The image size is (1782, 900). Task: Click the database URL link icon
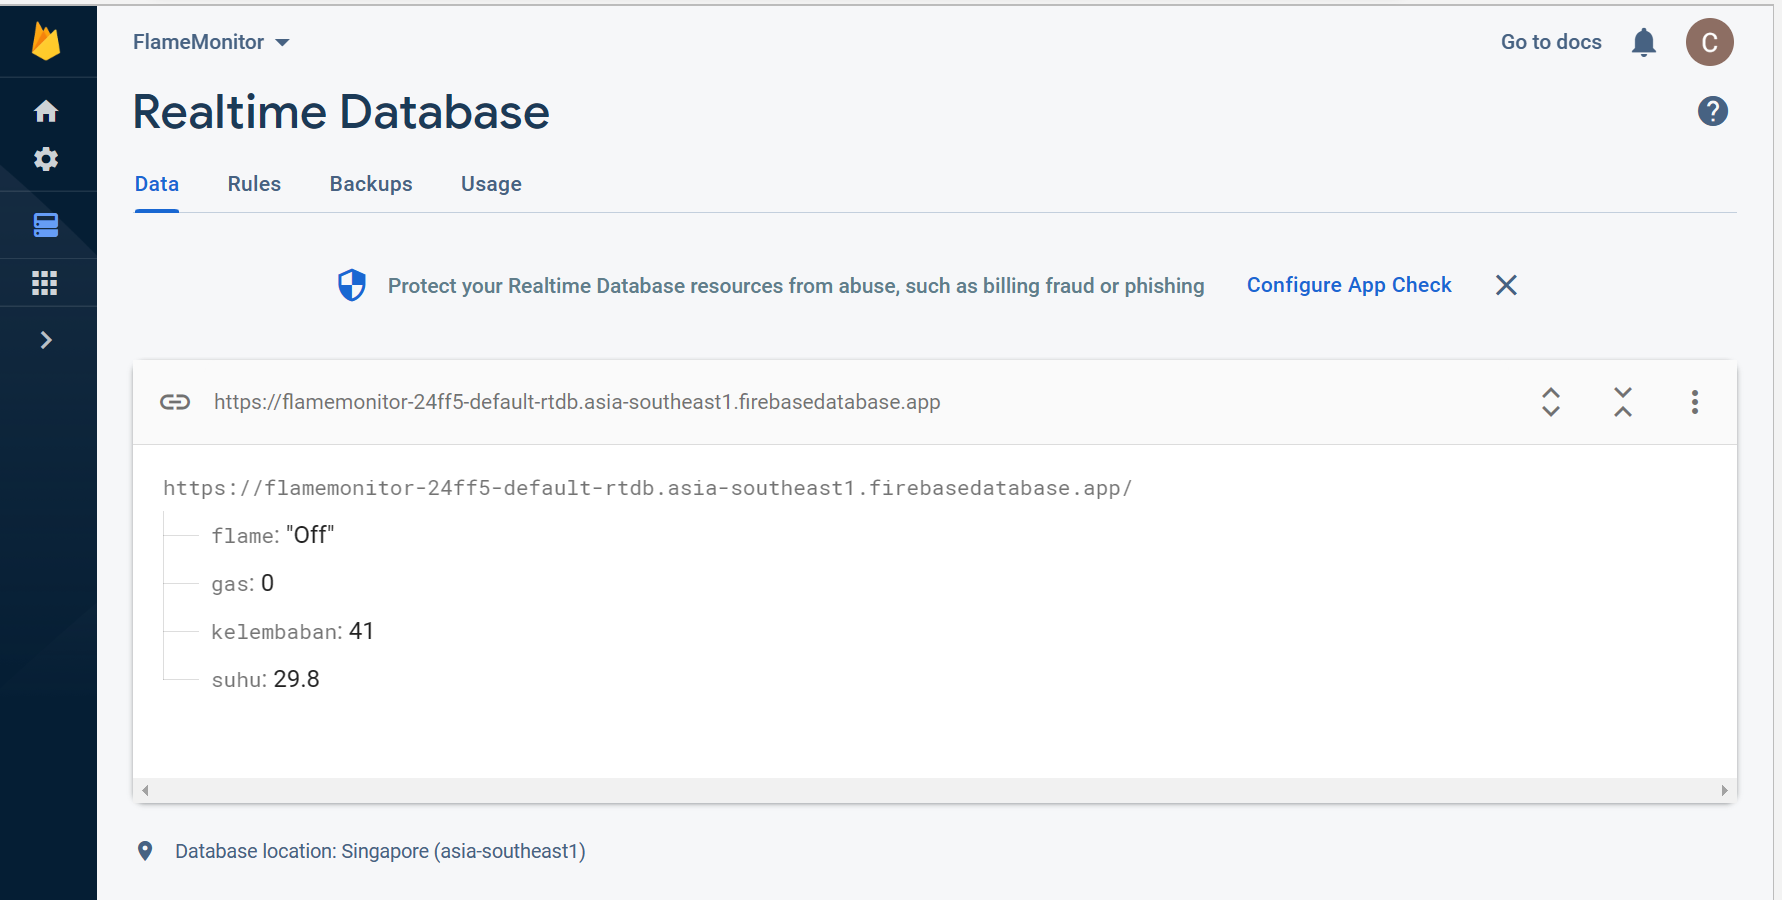(175, 402)
